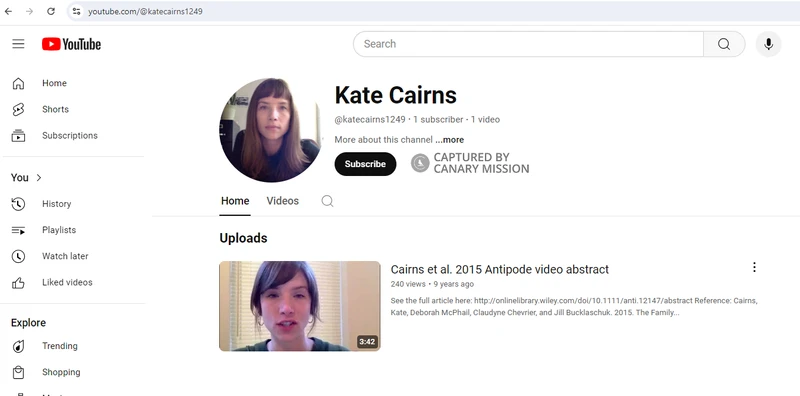
Task: Click the Shopping bag icon
Action: pyautogui.click(x=18, y=372)
